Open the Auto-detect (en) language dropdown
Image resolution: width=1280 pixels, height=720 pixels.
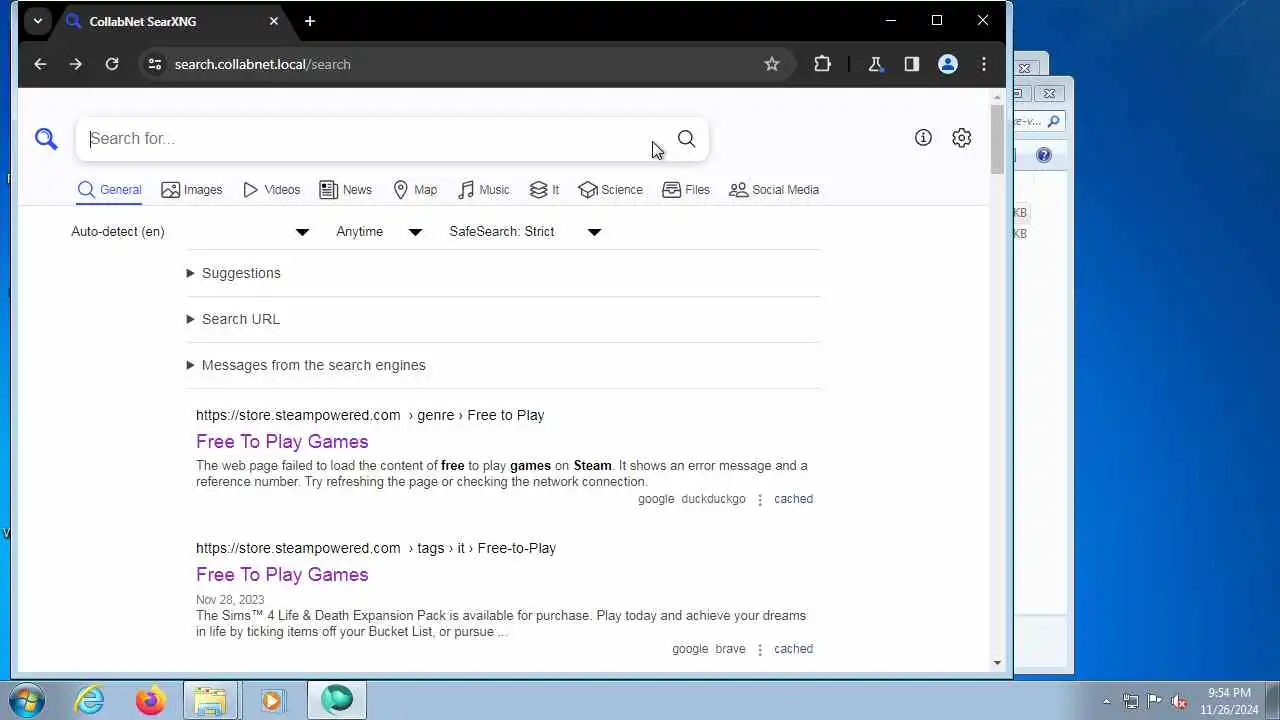pyautogui.click(x=190, y=231)
